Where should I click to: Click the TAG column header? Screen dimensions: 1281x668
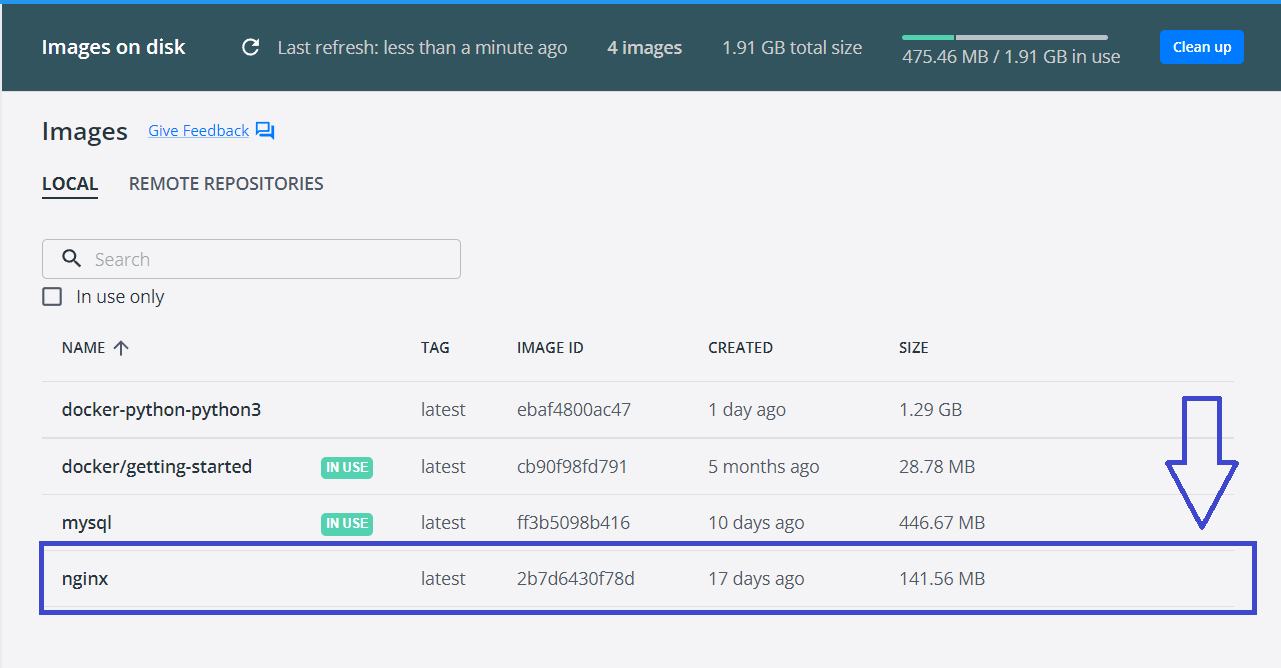coord(435,348)
